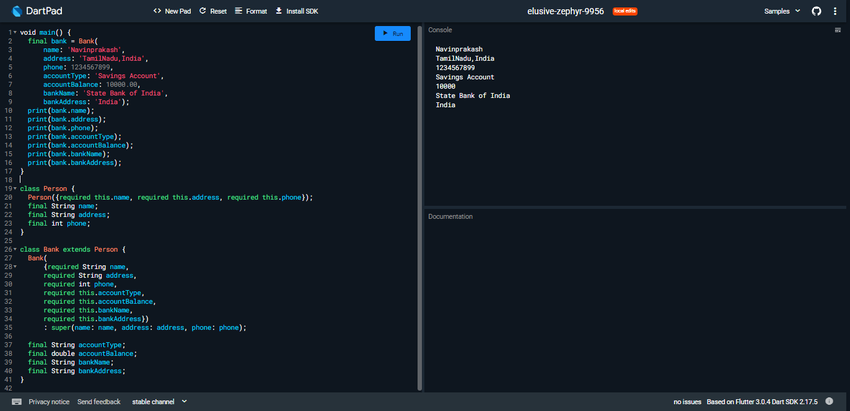Click code line final double accountBalance;
This screenshot has height=411, width=850.
click(x=82, y=354)
